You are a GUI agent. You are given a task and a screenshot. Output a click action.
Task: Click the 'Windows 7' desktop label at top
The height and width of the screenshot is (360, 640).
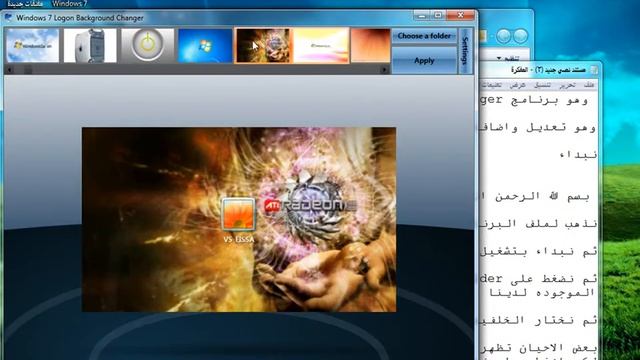tap(69, 4)
